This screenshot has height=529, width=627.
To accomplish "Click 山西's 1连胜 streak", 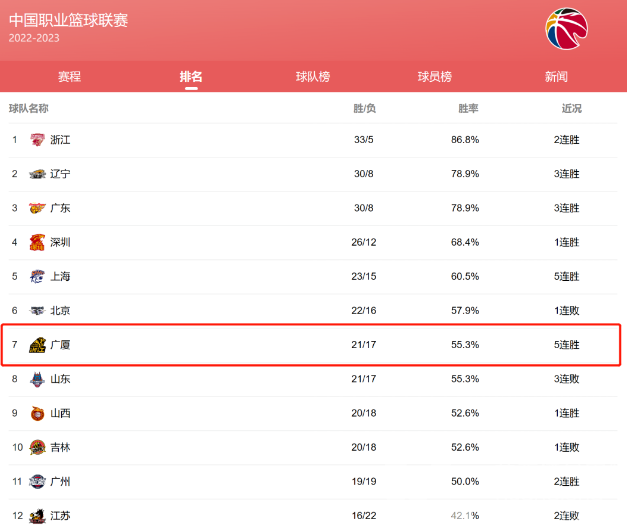I will pyautogui.click(x=567, y=413).
